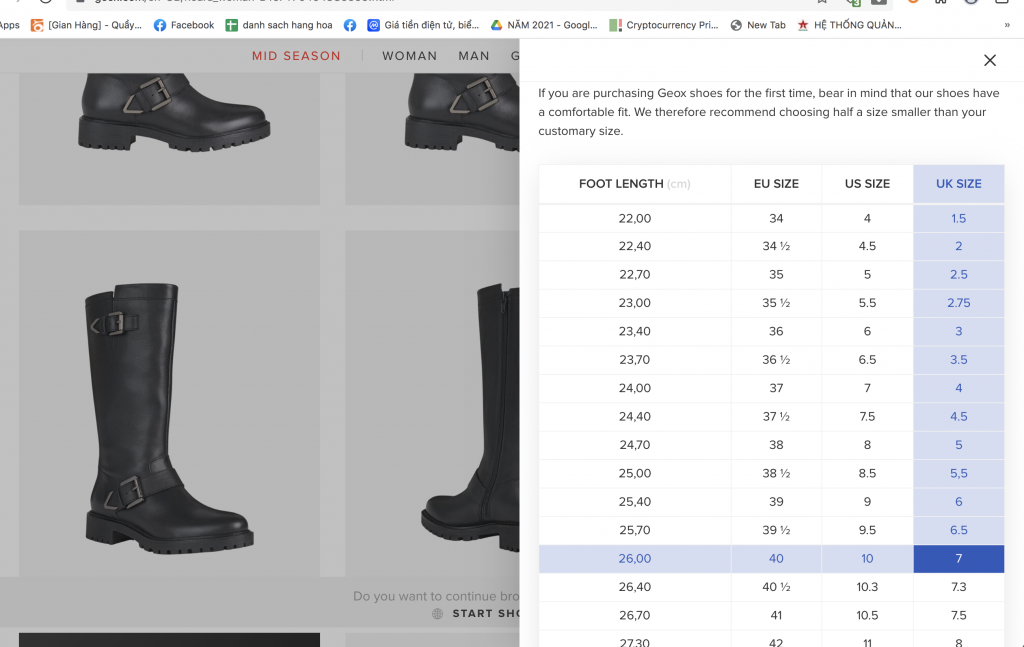The height and width of the screenshot is (647, 1024).
Task: Select UK size 7.5 cell
Action: click(959, 616)
